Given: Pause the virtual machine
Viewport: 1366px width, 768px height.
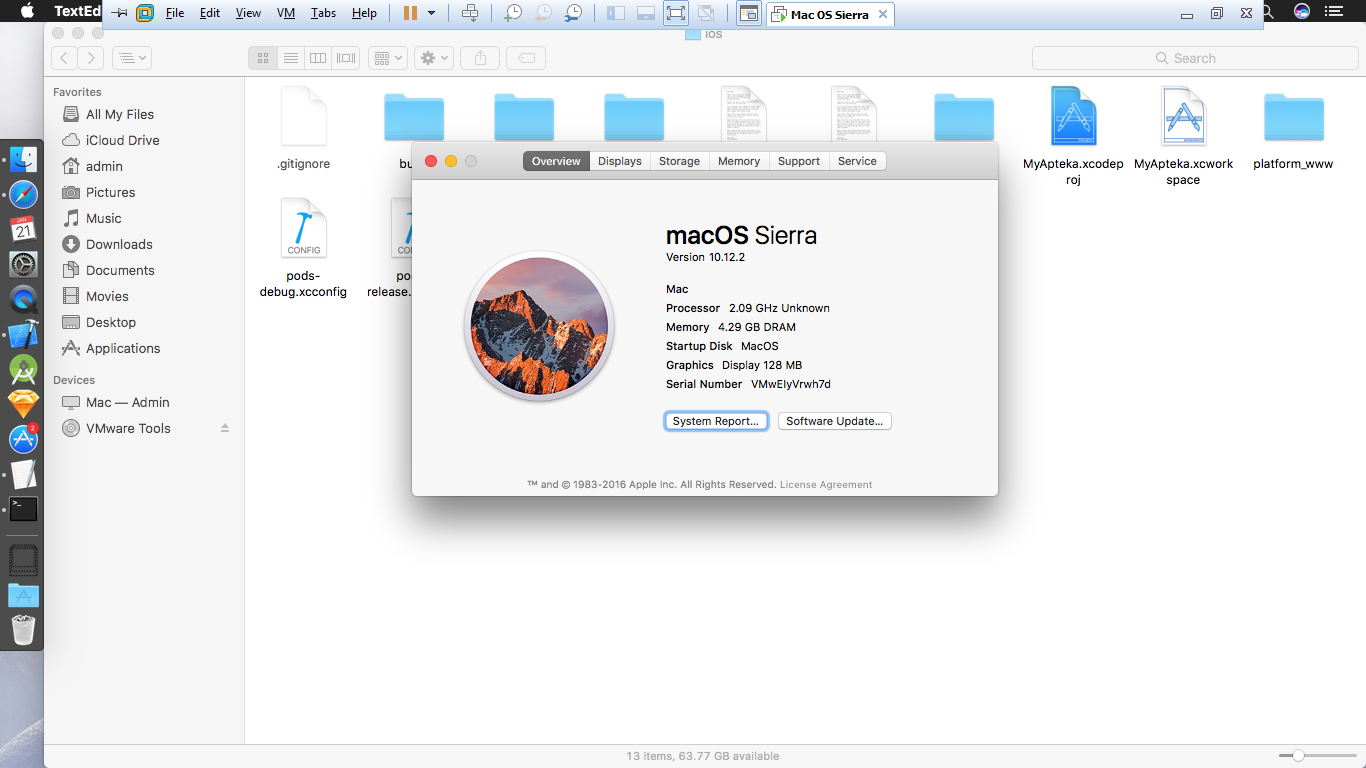Looking at the screenshot, I should coord(410,13).
